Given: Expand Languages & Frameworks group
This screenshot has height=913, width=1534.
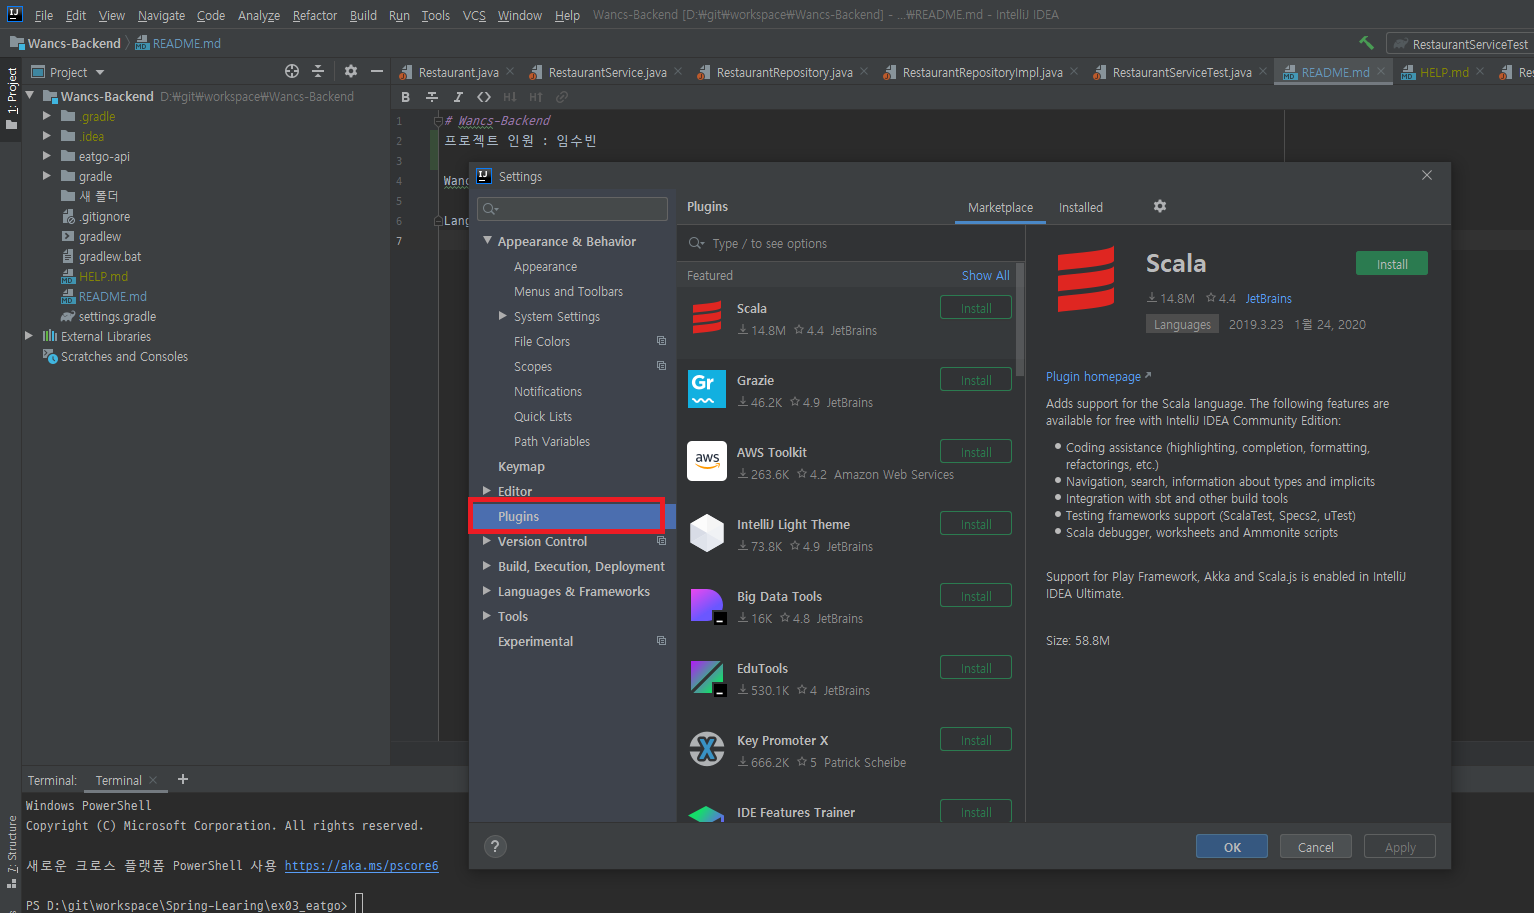Looking at the screenshot, I should pos(488,591).
